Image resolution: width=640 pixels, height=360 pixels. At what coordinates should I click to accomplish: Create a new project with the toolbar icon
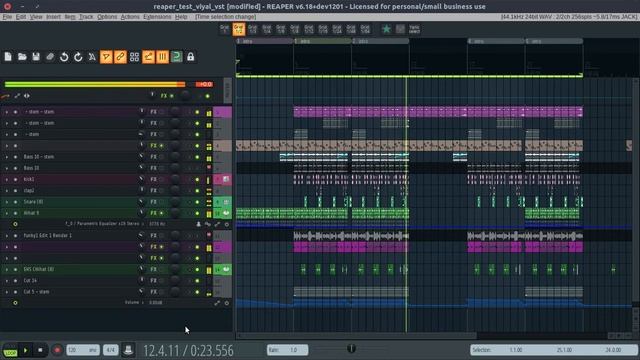pyautogui.click(x=8, y=57)
